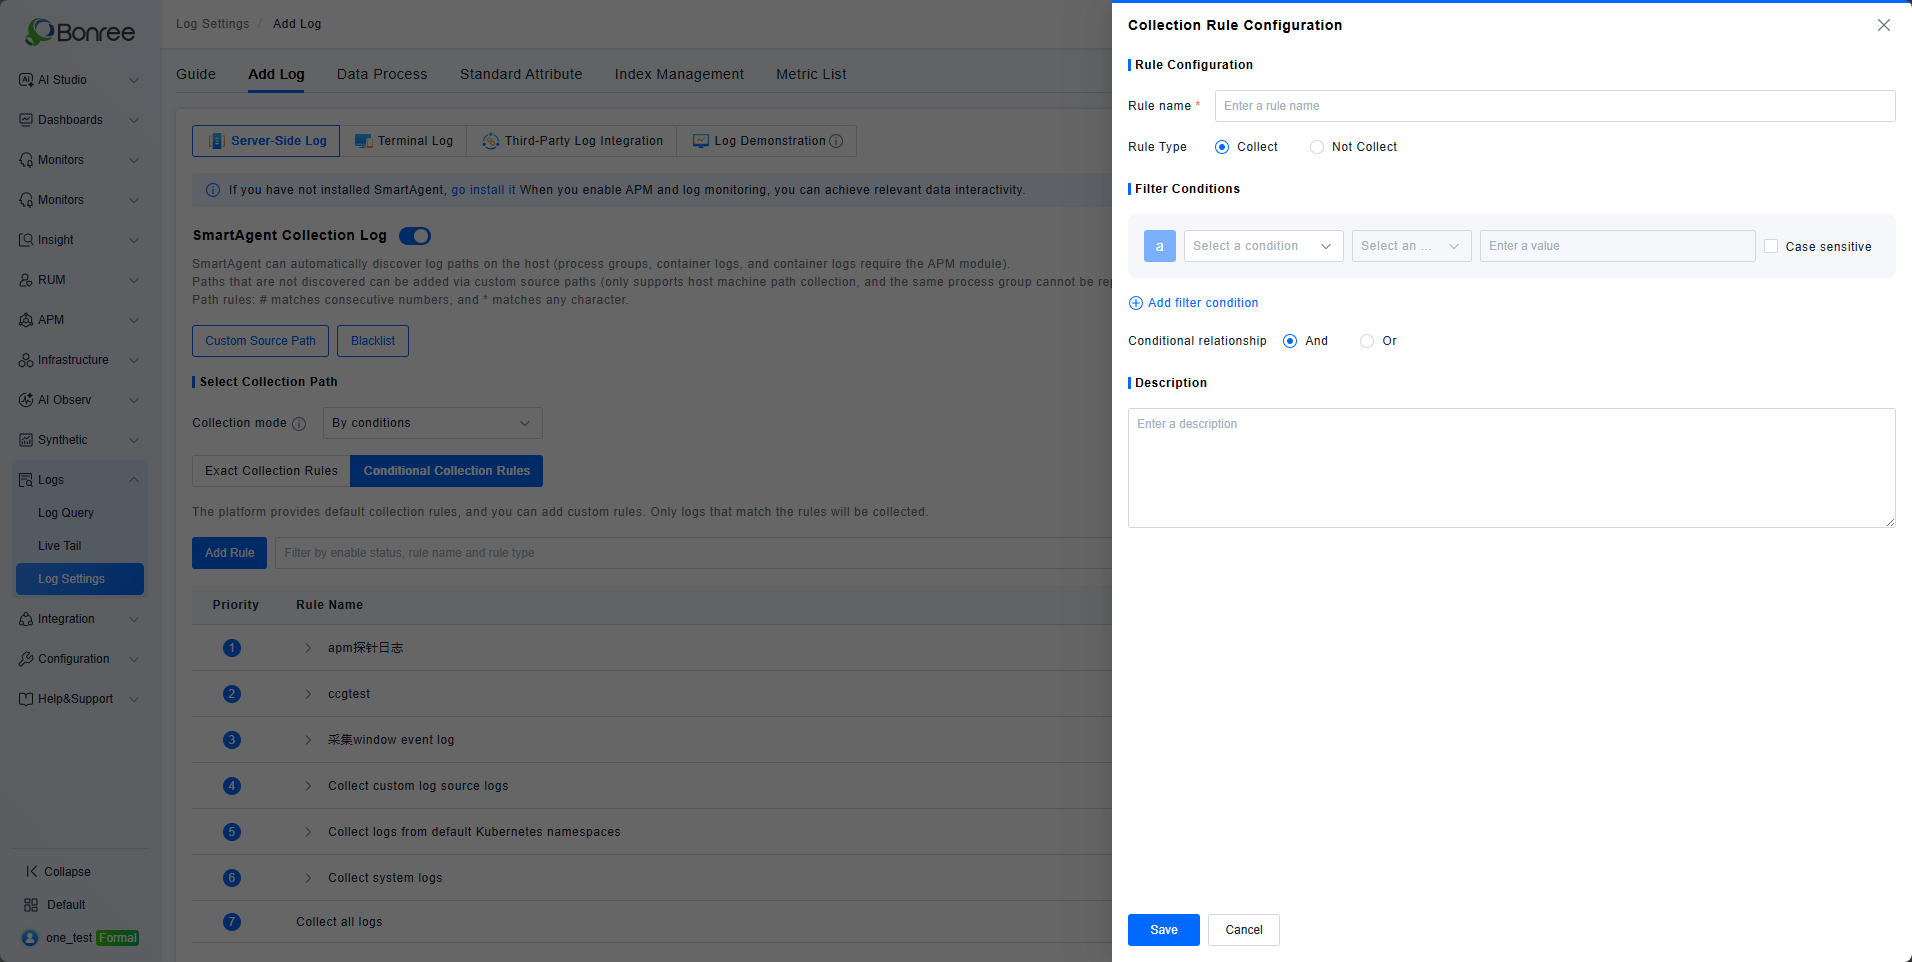This screenshot has width=1912, height=962.
Task: Close the Collection Rule Configuration panel
Action: [x=1884, y=25]
